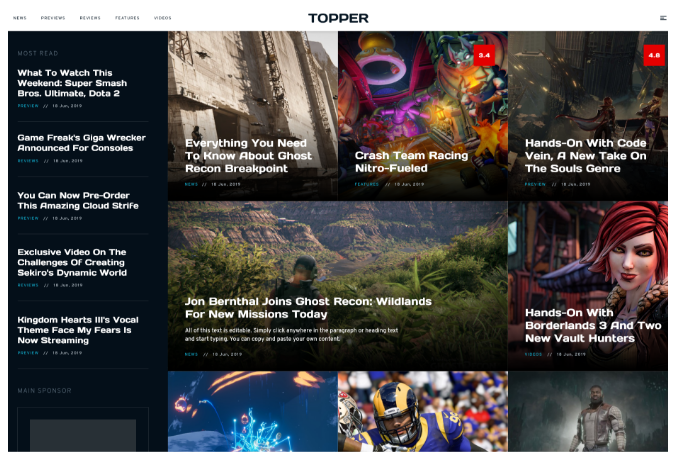
Task: Click News tag under Ghost Recon Breakpoint
Action: 191,184
